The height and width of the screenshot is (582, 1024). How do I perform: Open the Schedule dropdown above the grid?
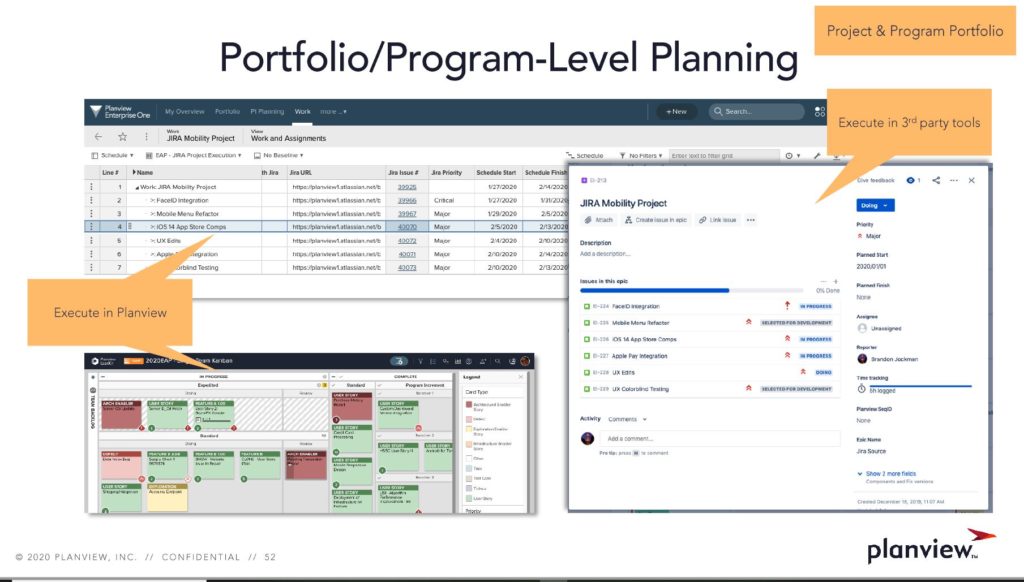[x=112, y=155]
